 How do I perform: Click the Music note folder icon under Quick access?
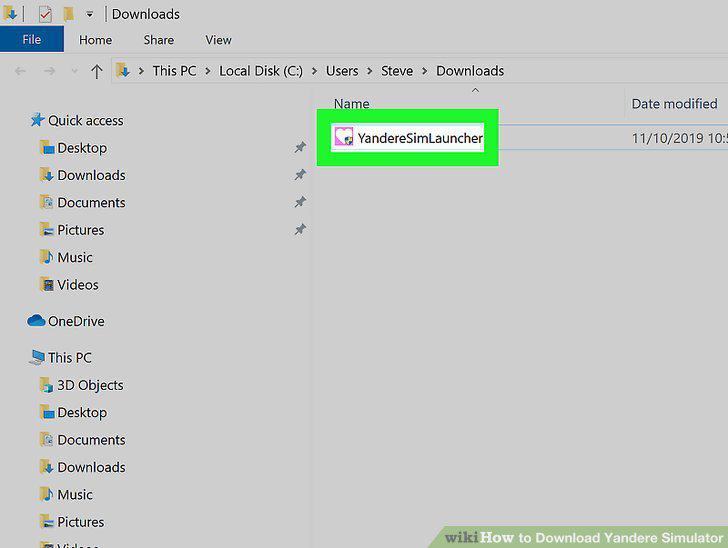(46, 257)
